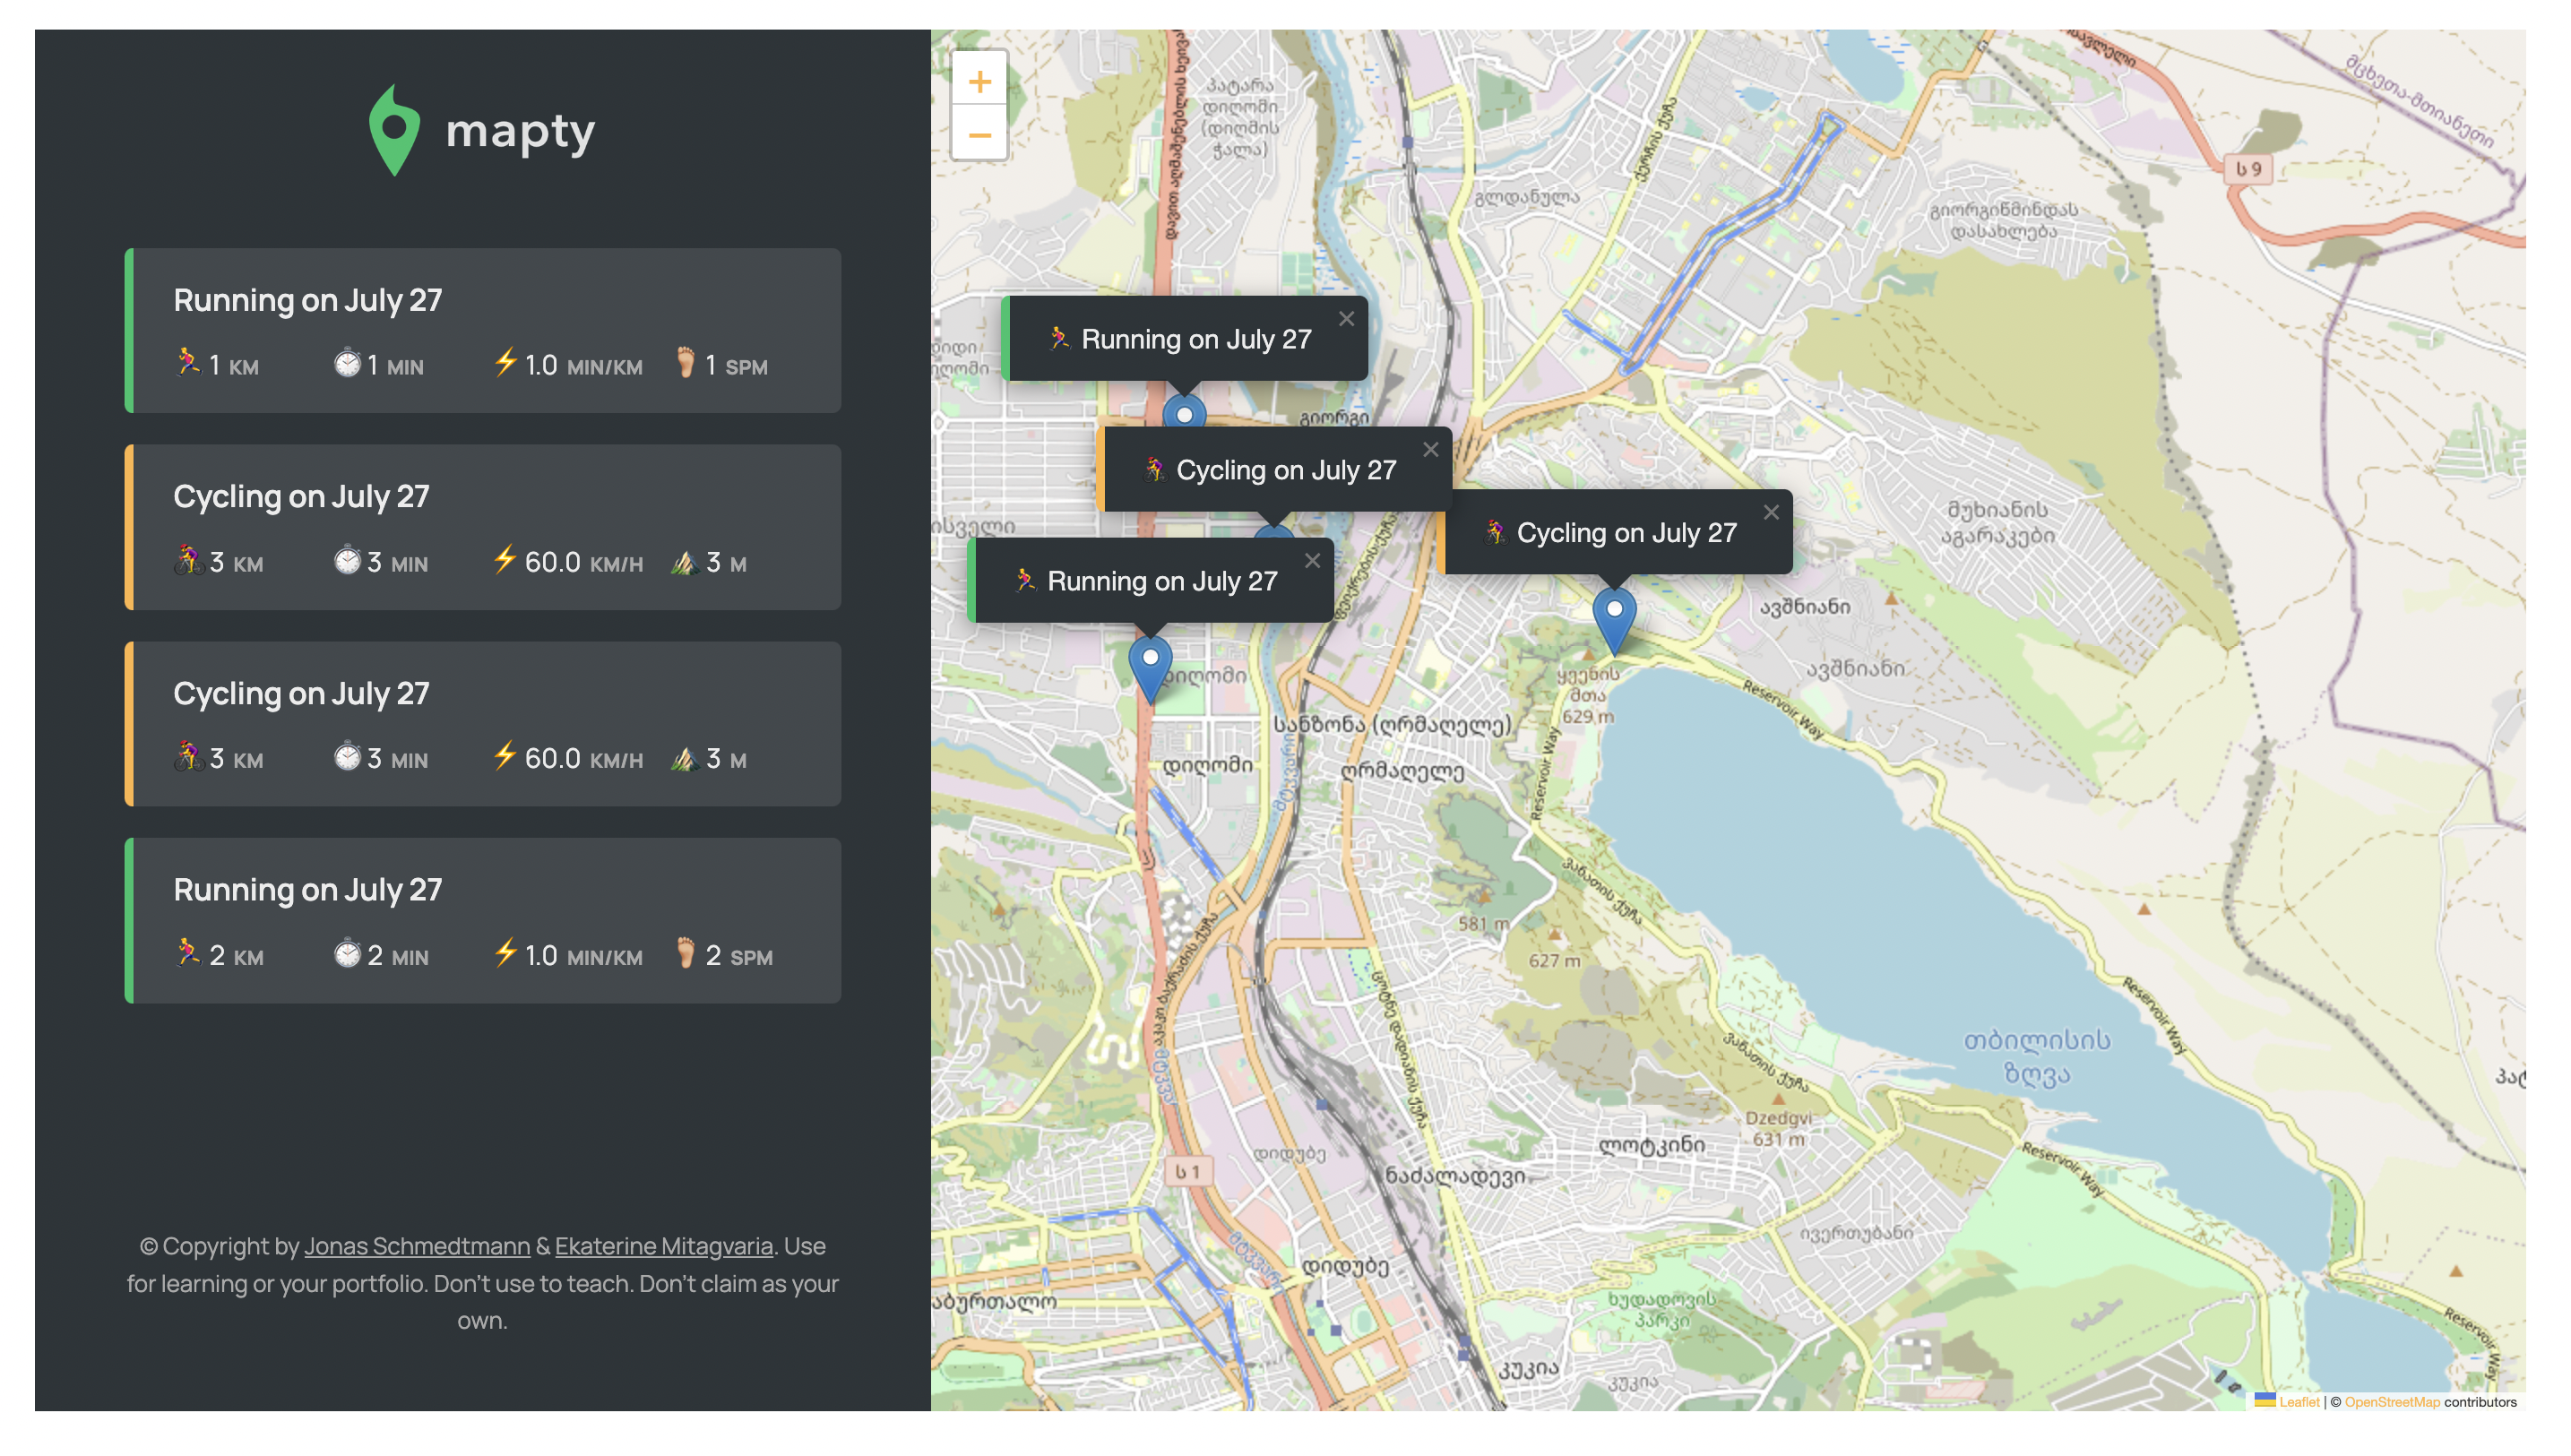Open the OpenStreetMap attribution link
The width and height of the screenshot is (2571, 1456).
click(x=2391, y=1402)
